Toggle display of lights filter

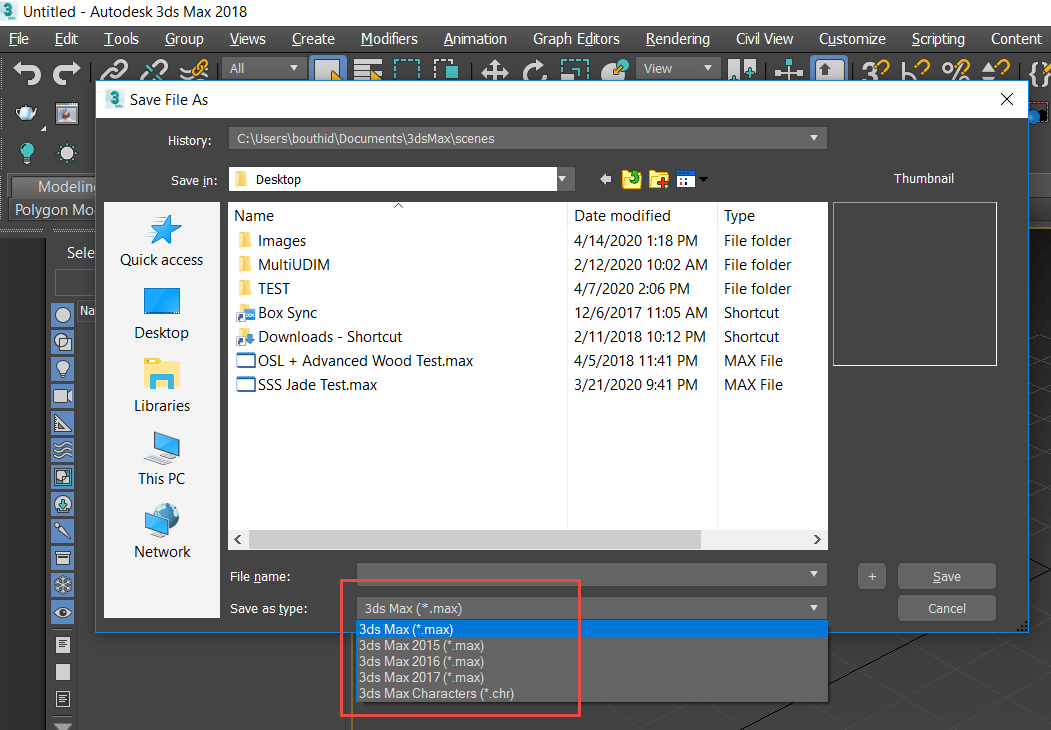(63, 368)
